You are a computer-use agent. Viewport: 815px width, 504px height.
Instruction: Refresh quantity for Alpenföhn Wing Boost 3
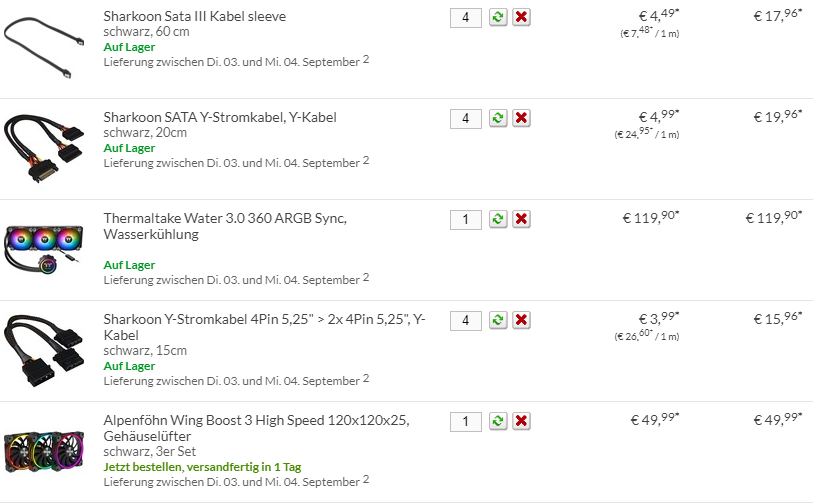[x=498, y=421]
